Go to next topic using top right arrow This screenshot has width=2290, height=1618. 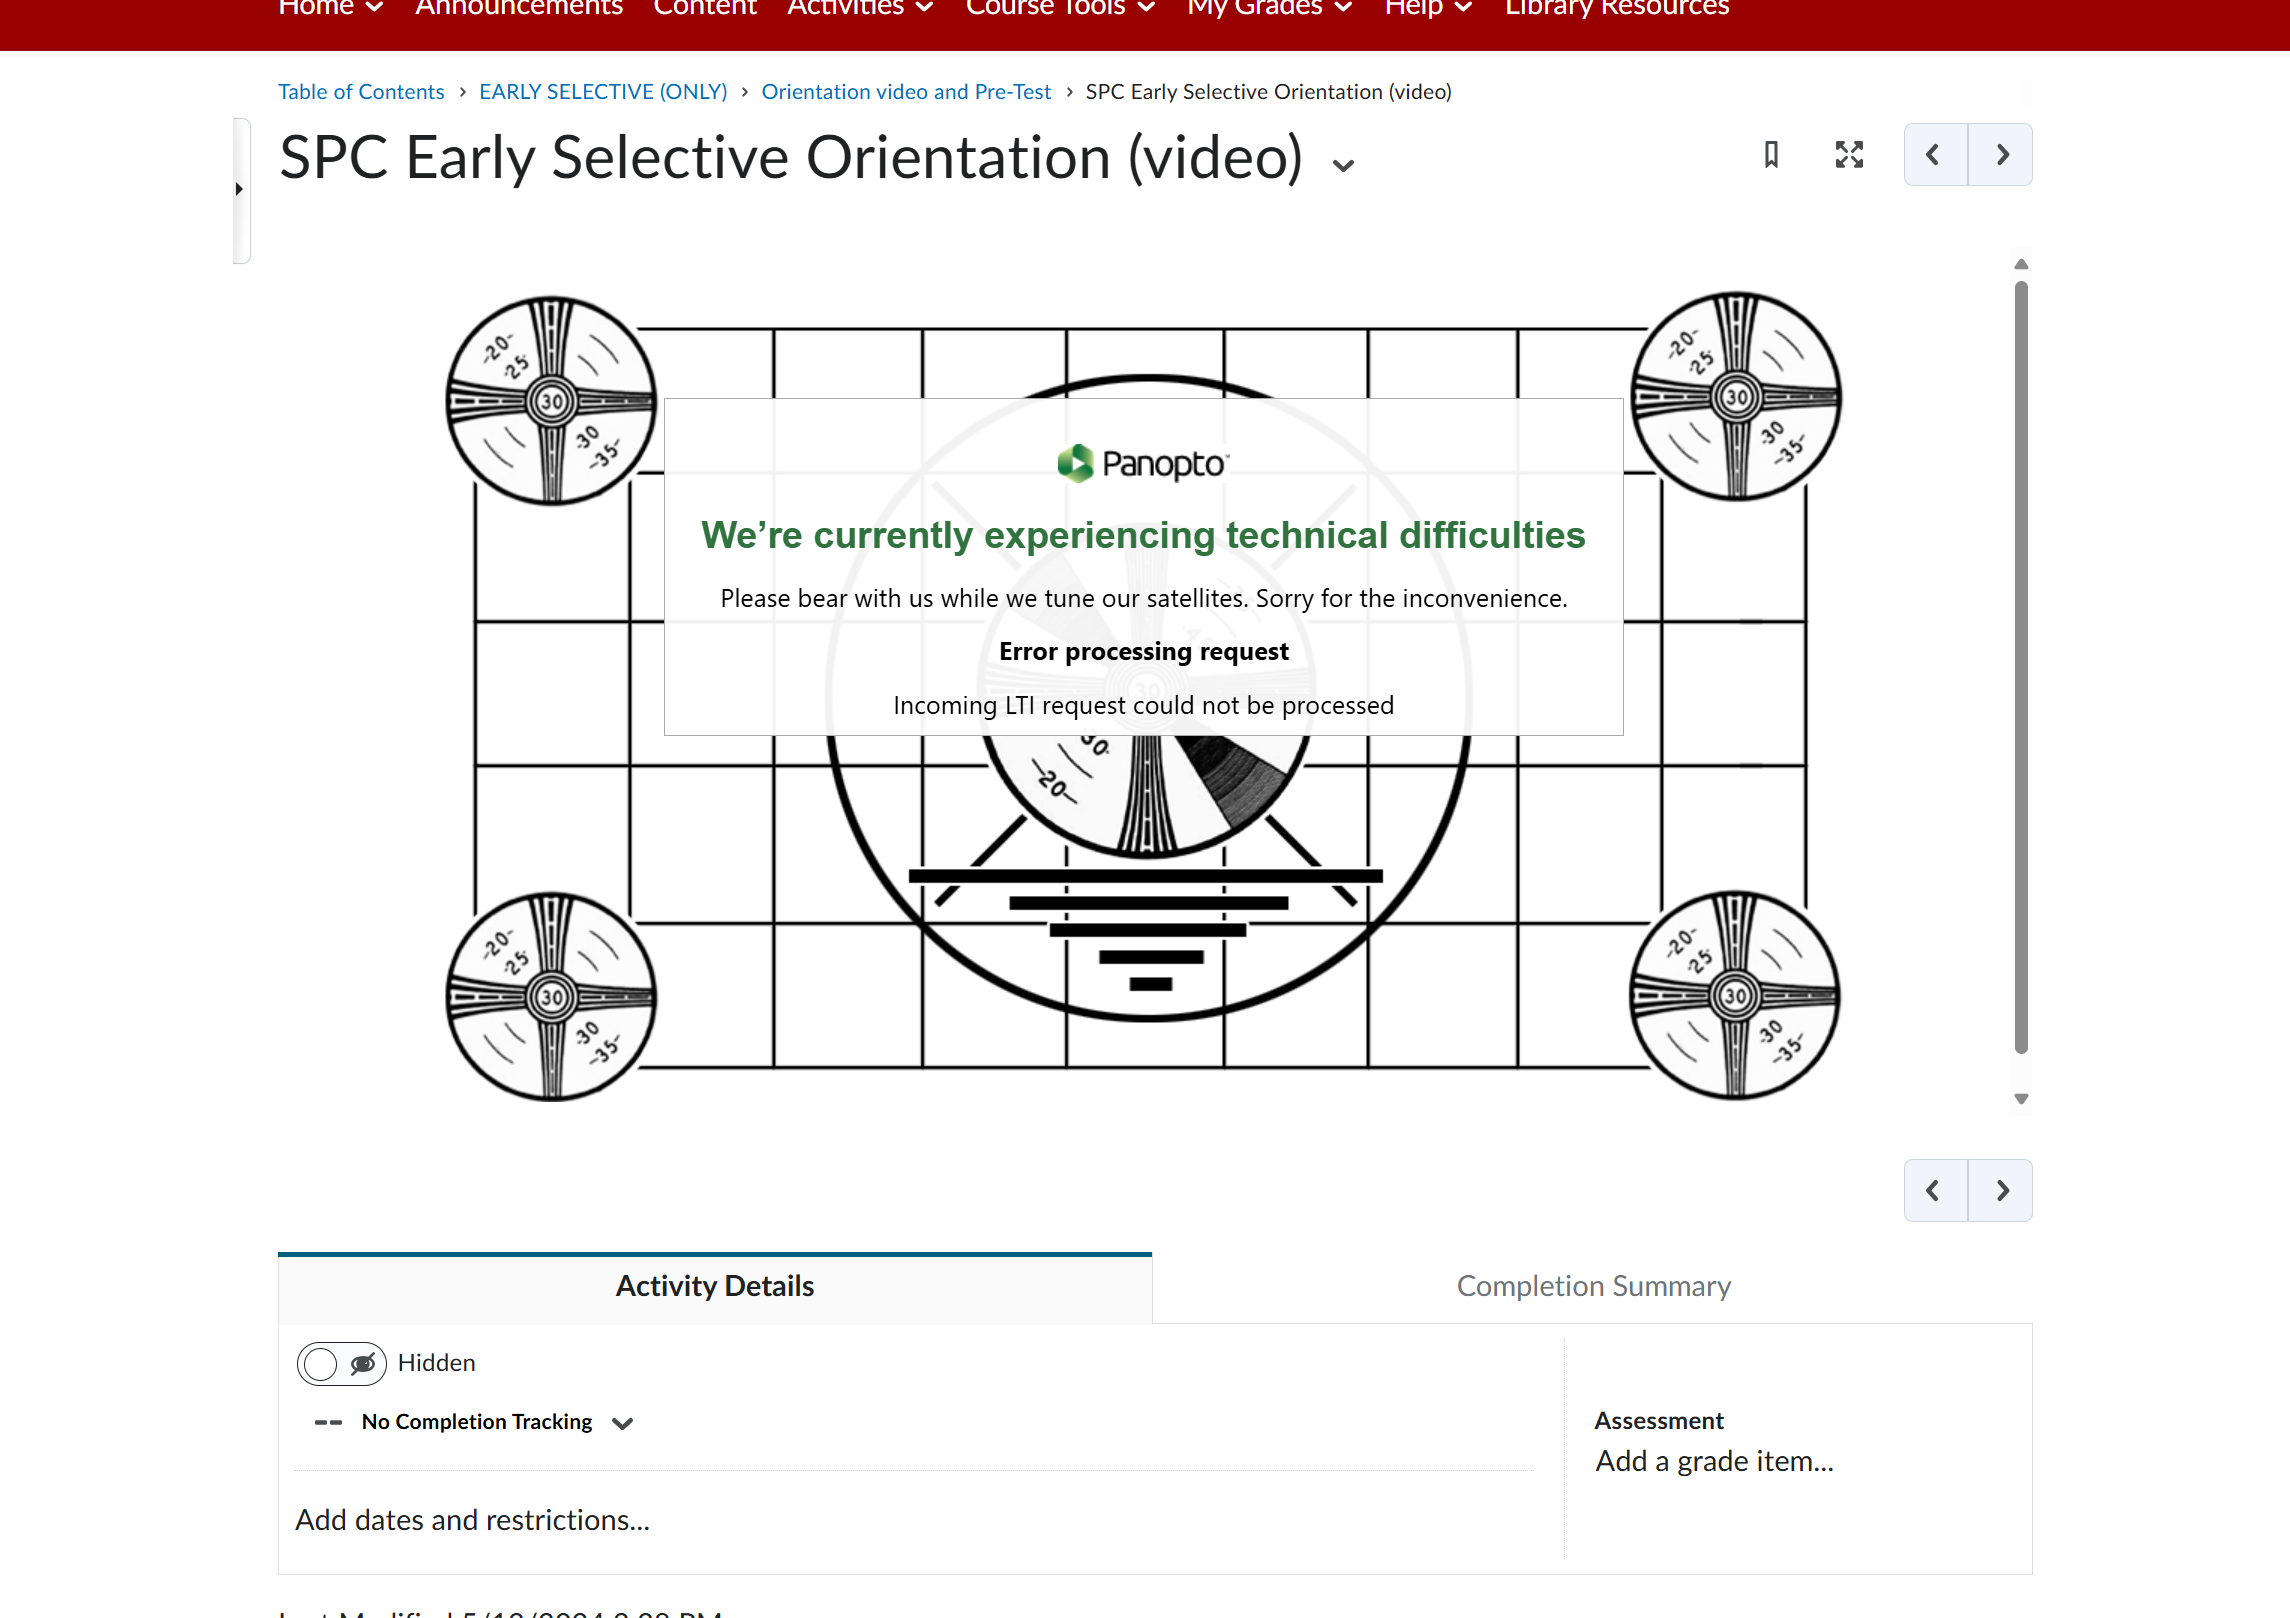[2000, 155]
